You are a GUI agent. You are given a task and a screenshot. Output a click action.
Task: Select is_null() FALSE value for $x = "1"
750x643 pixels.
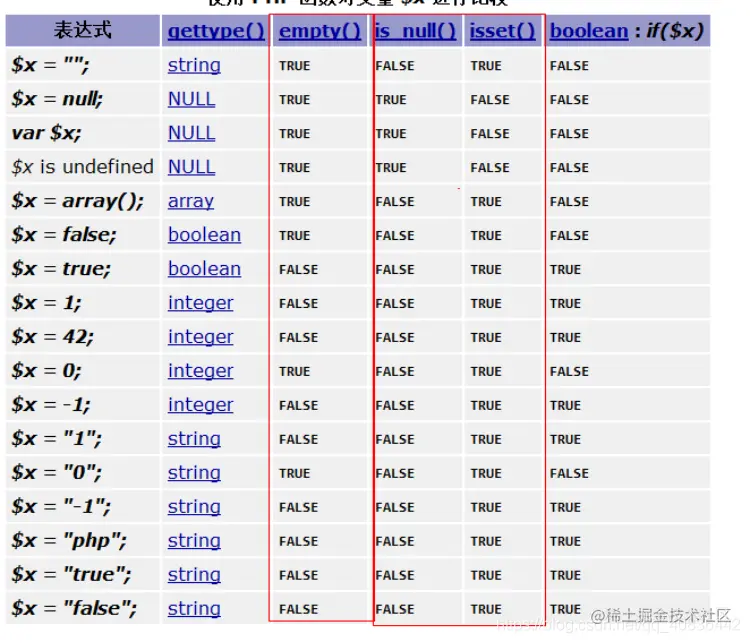pyautogui.click(x=395, y=439)
